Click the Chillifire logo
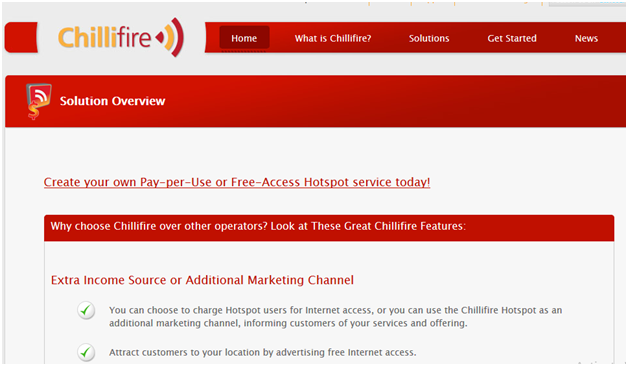Viewport: 628px width, 366px height. tap(121, 37)
